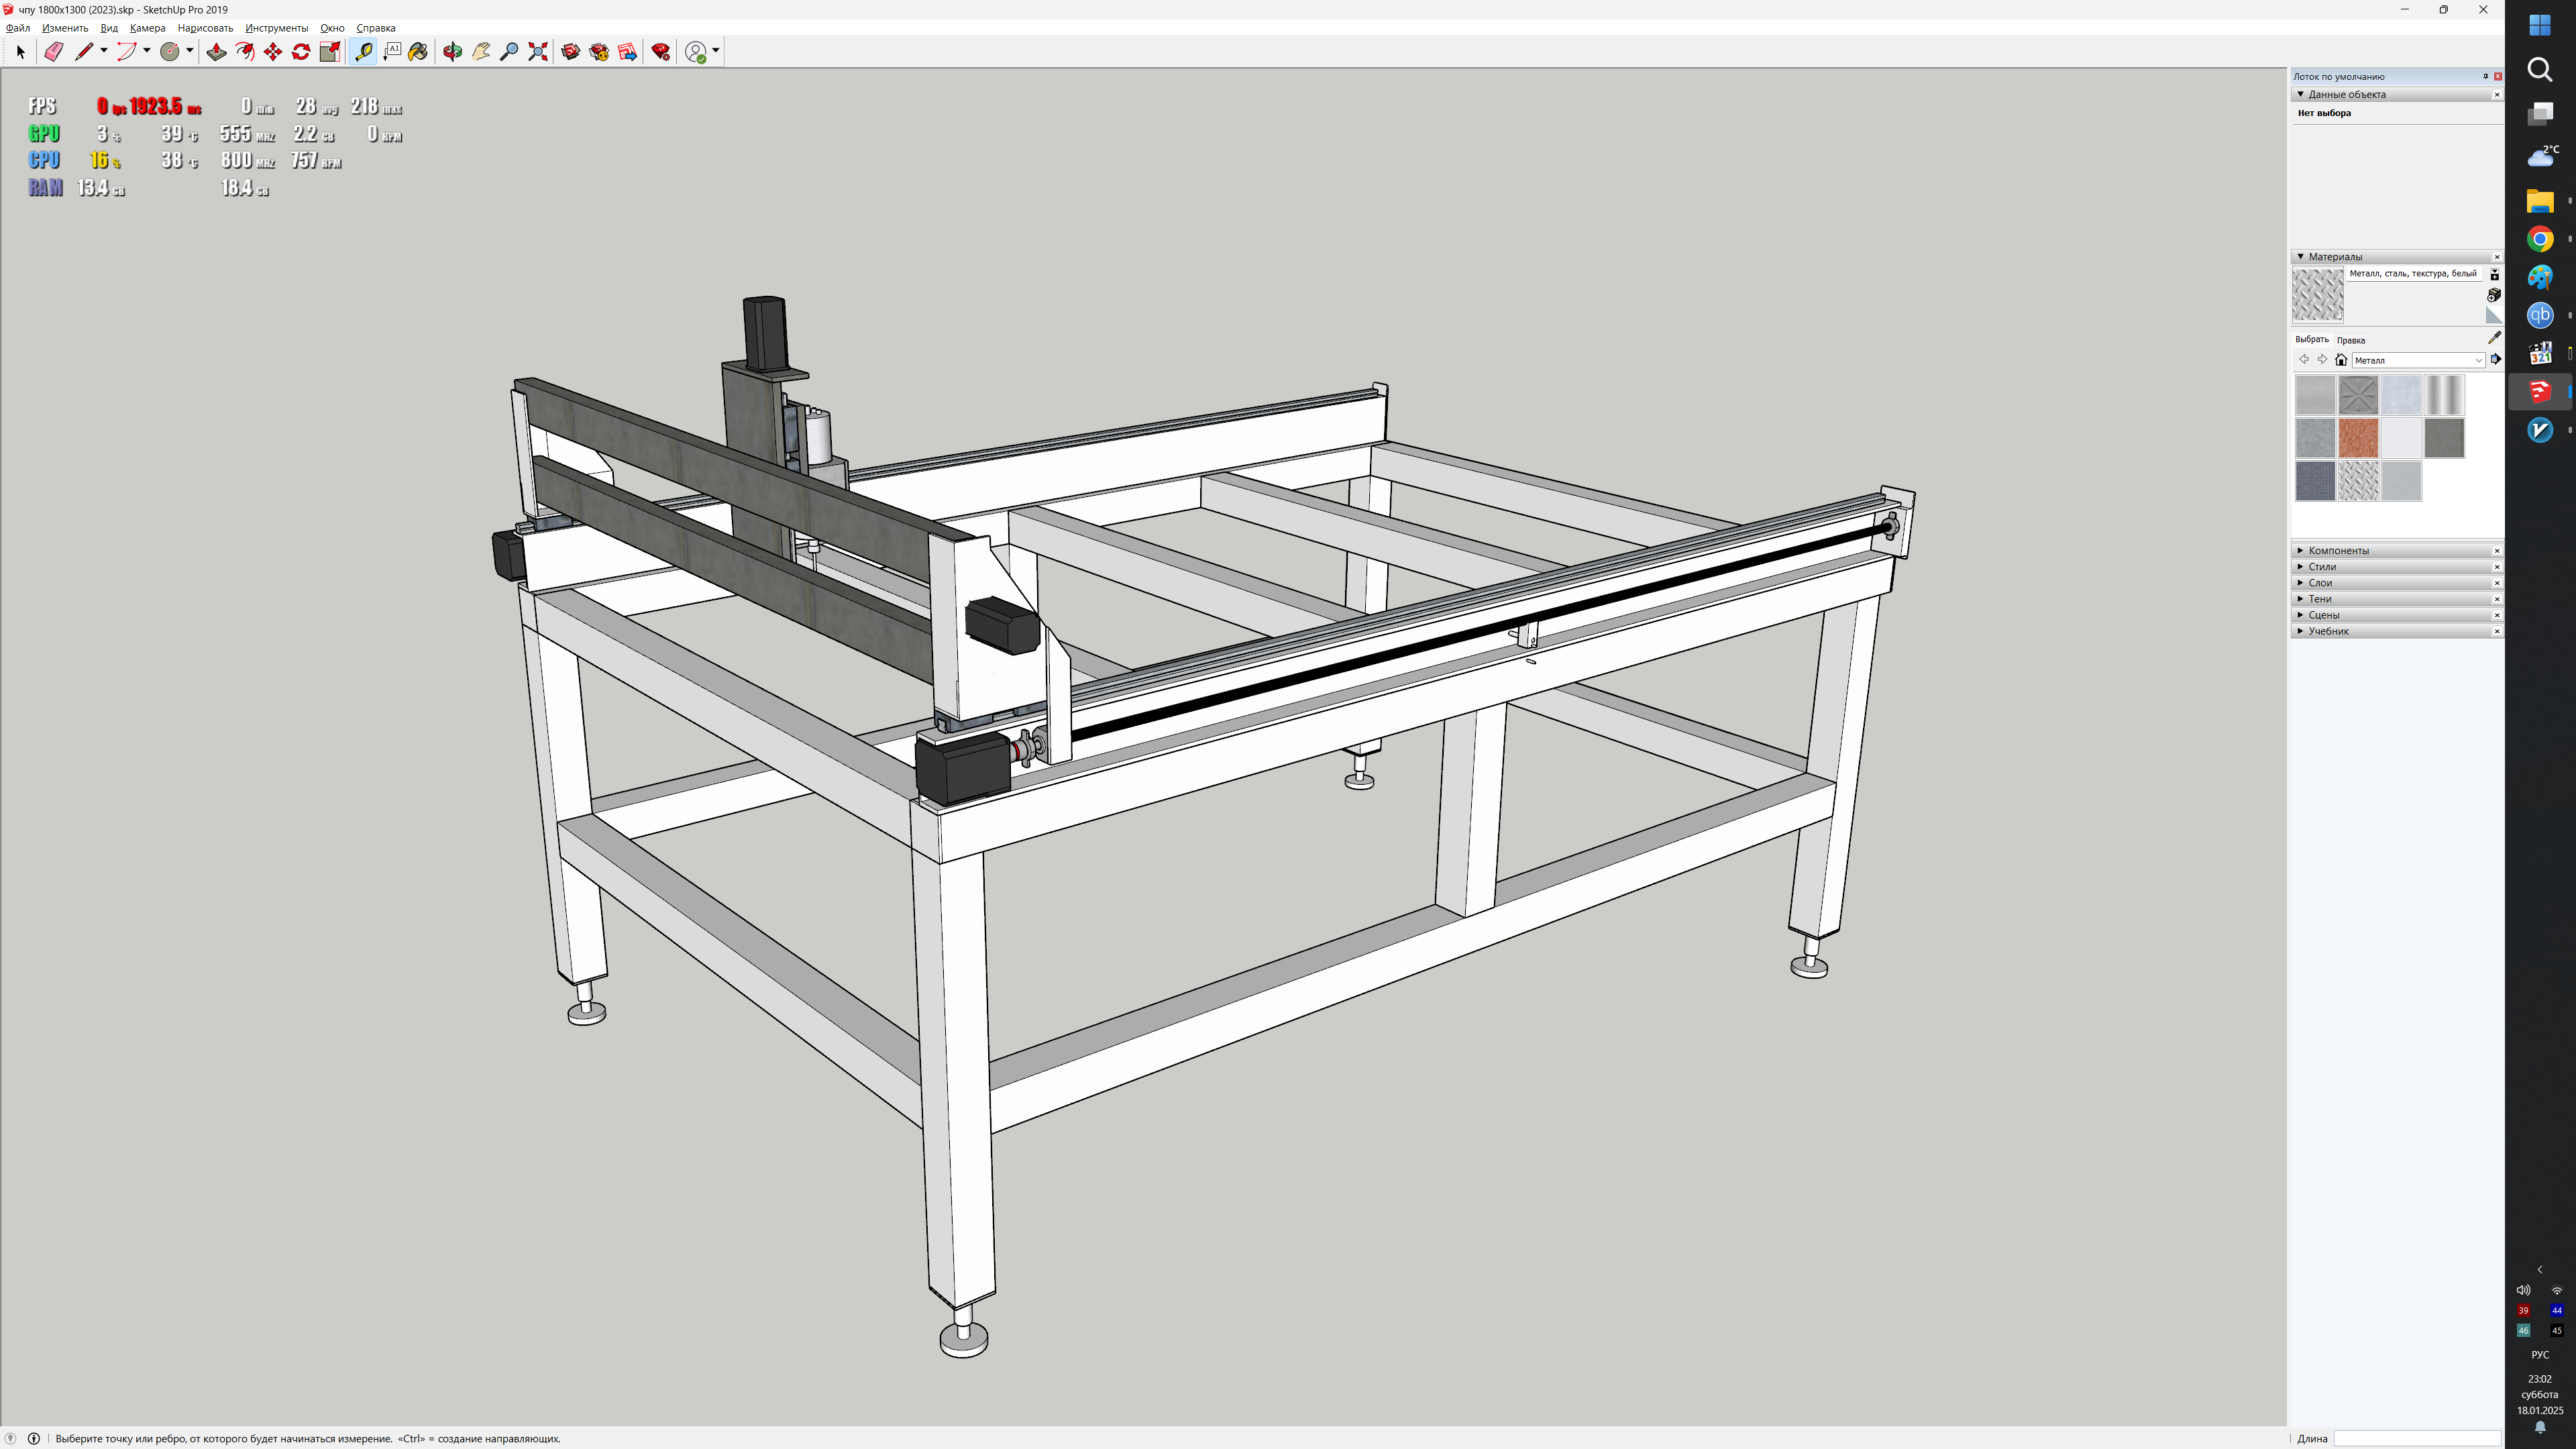Open the Extension Manager ruby icon
This screenshot has width=2576, height=1449.
(x=661, y=52)
